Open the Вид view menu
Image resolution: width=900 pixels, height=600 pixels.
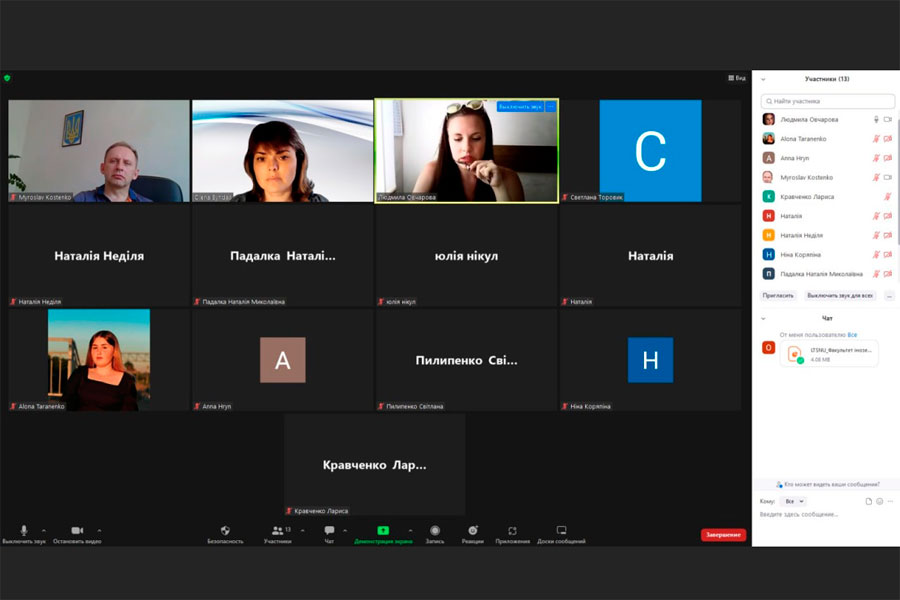point(736,78)
